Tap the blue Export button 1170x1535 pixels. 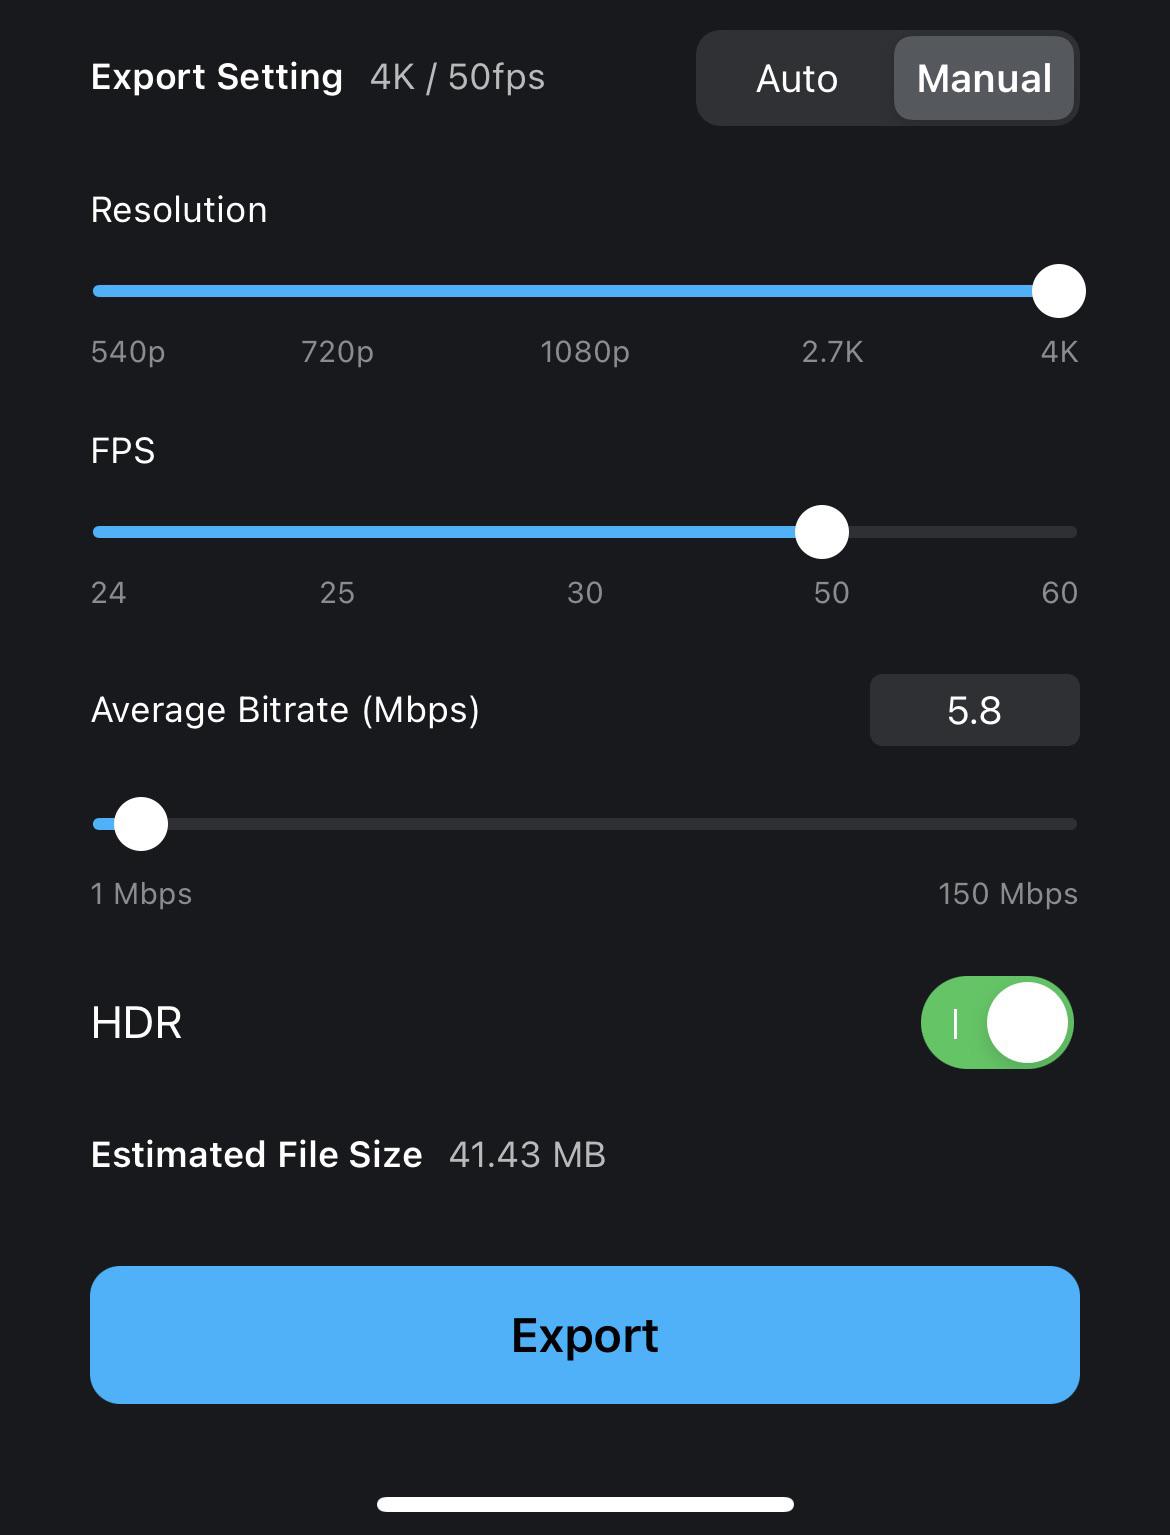point(585,1334)
